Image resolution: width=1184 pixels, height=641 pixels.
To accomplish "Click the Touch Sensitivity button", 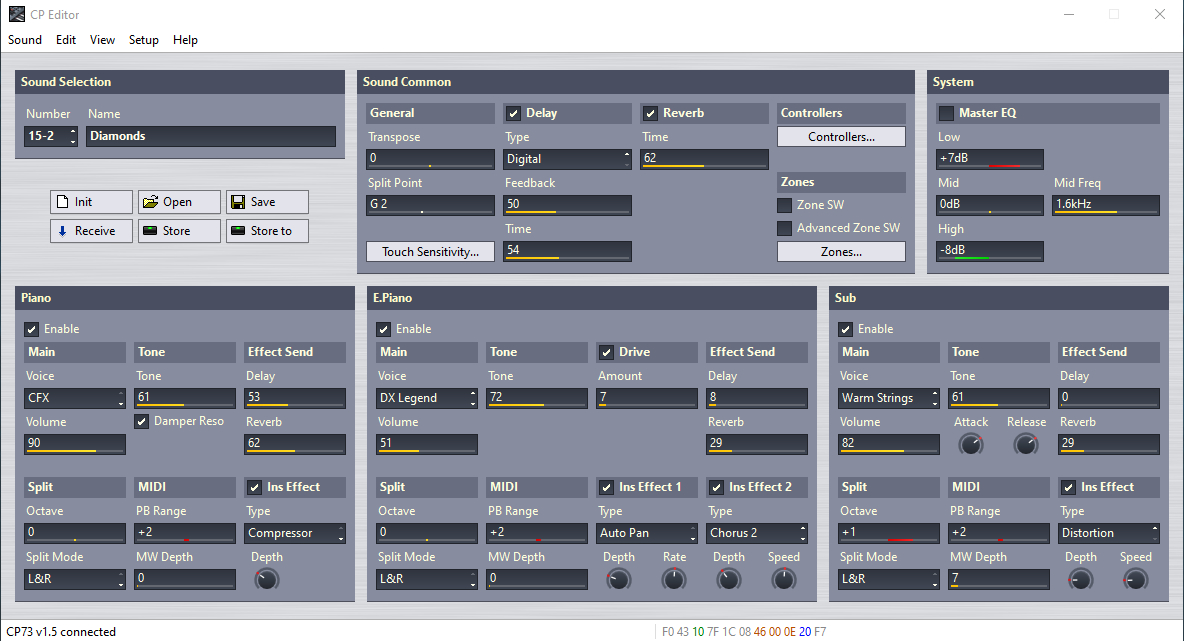I will click(430, 252).
